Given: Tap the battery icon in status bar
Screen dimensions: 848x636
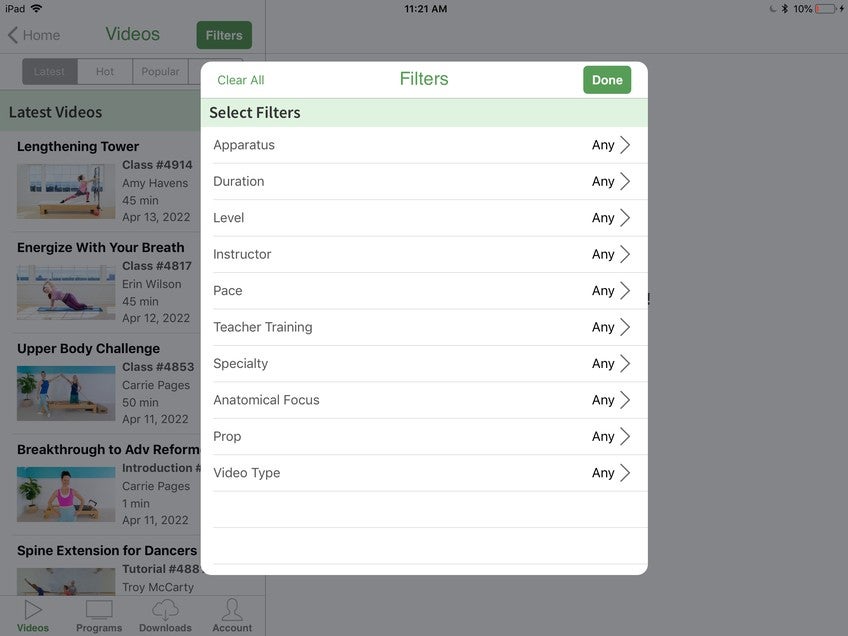Looking at the screenshot, I should click(x=827, y=8).
